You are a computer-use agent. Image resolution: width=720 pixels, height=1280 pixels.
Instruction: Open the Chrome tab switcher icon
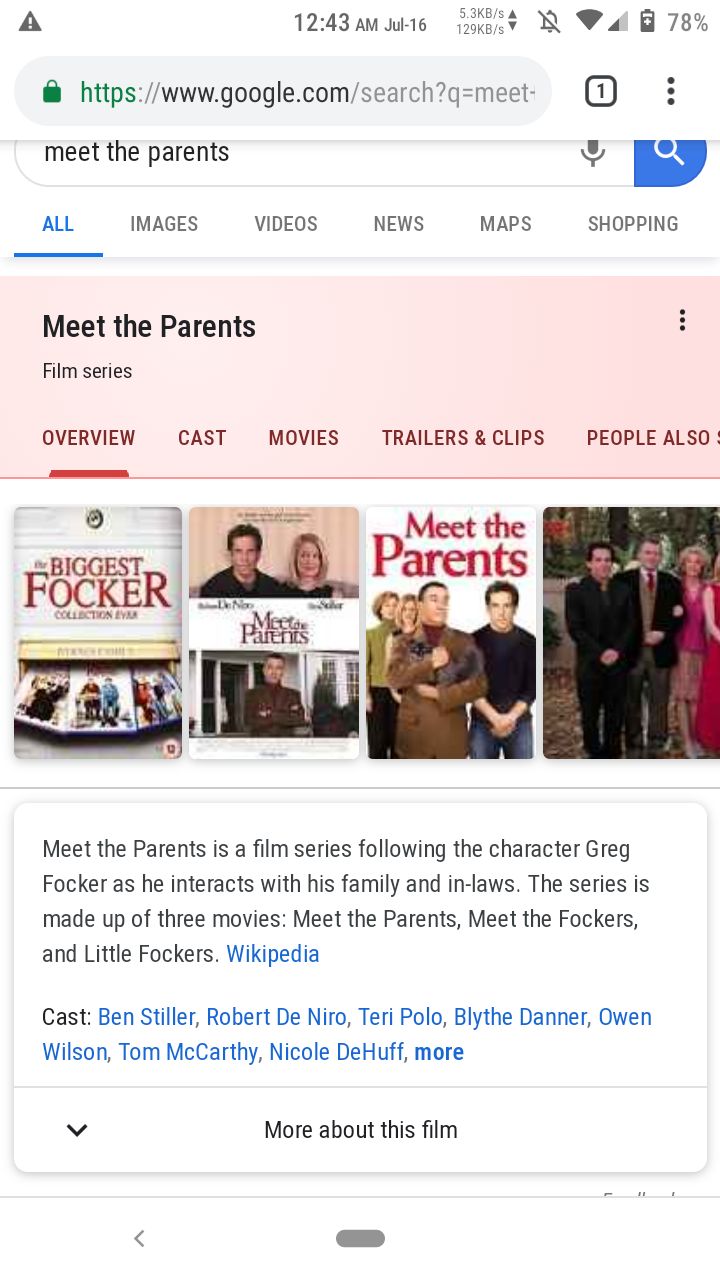coord(600,92)
